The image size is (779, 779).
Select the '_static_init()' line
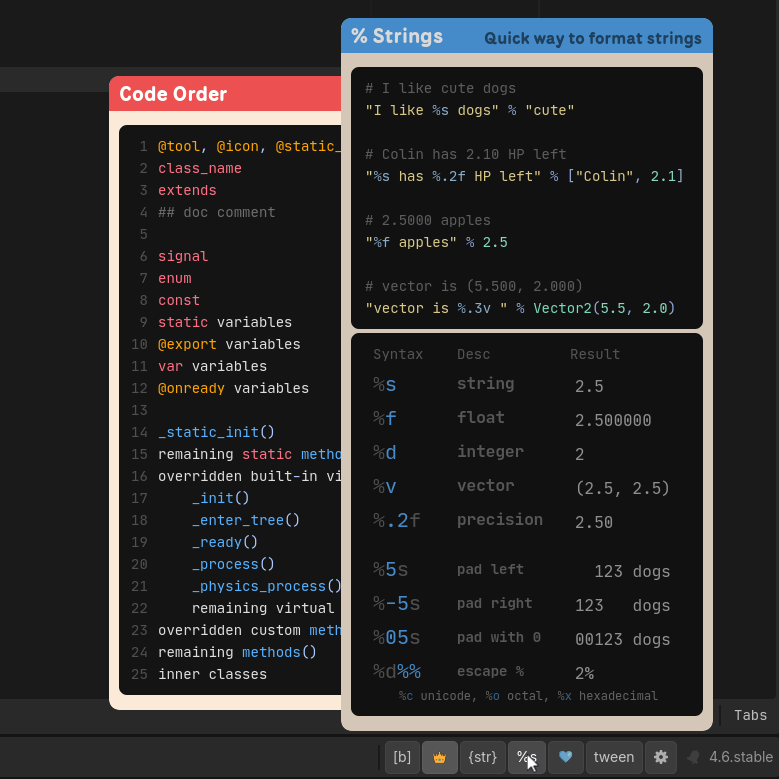(216, 432)
